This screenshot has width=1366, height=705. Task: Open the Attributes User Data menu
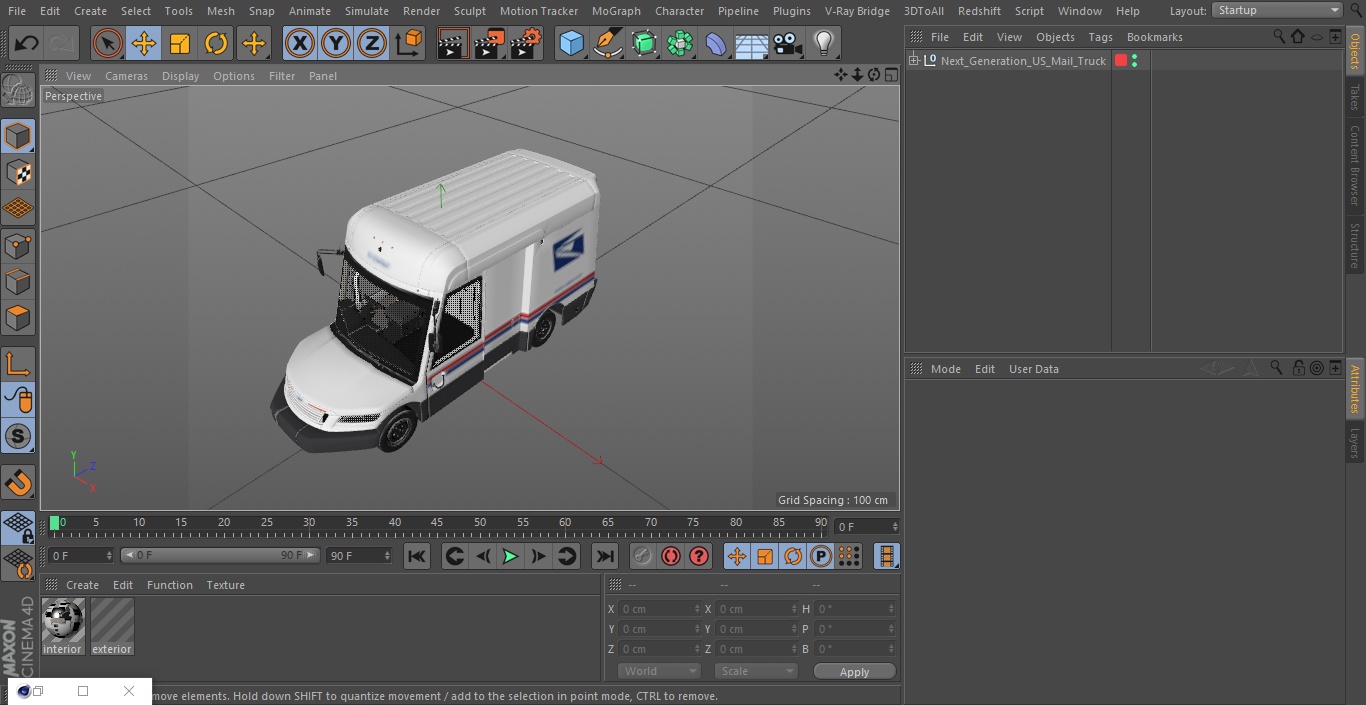point(1033,369)
